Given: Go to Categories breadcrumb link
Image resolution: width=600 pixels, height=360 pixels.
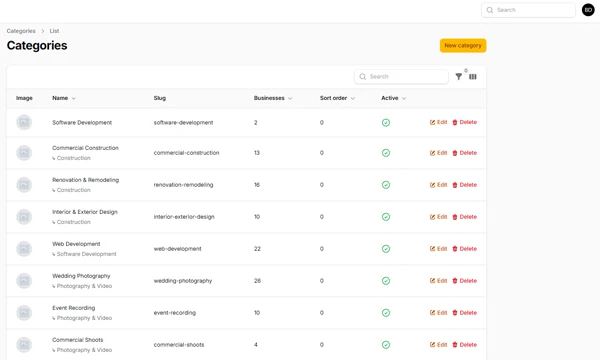Looking at the screenshot, I should point(21,31).
